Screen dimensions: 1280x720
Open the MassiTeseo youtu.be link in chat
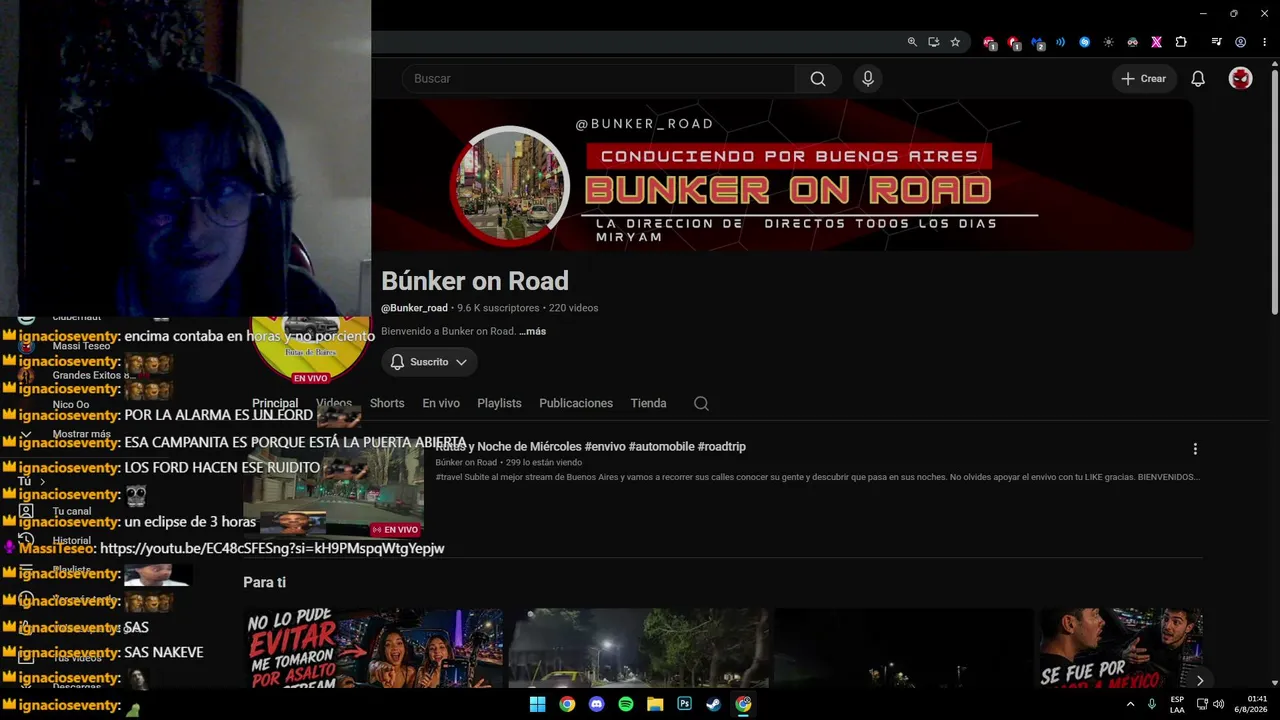tap(272, 548)
